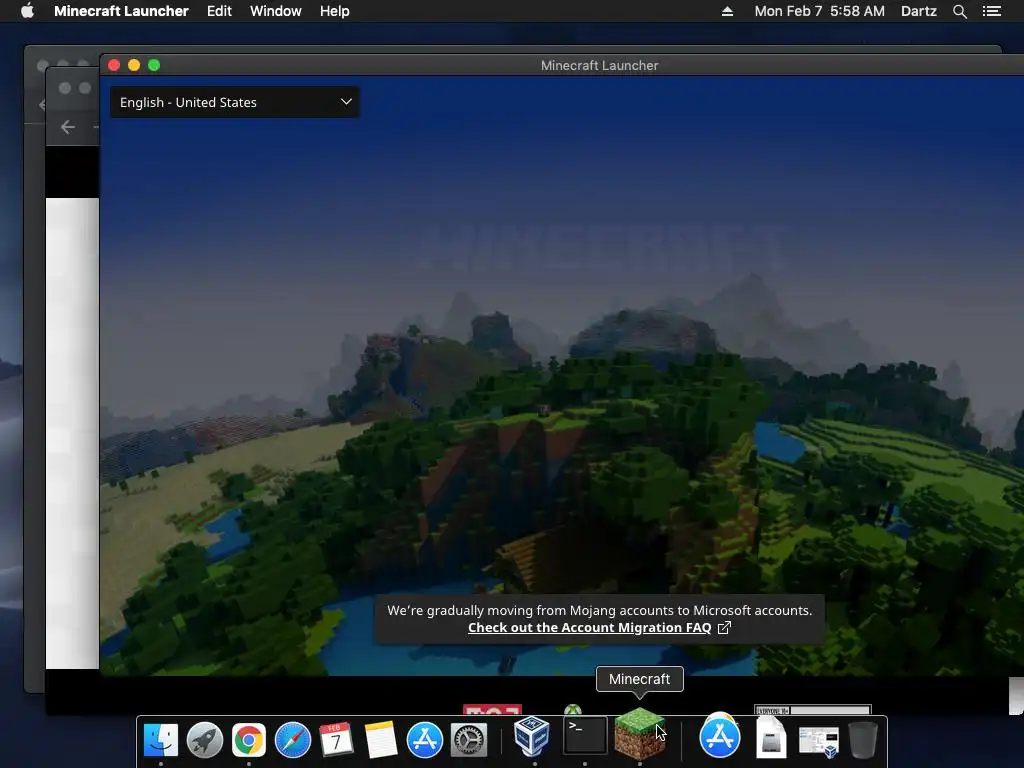This screenshot has height=768, width=1024.
Task: Open the Minecraft Launcher application menu
Action: pos(121,11)
